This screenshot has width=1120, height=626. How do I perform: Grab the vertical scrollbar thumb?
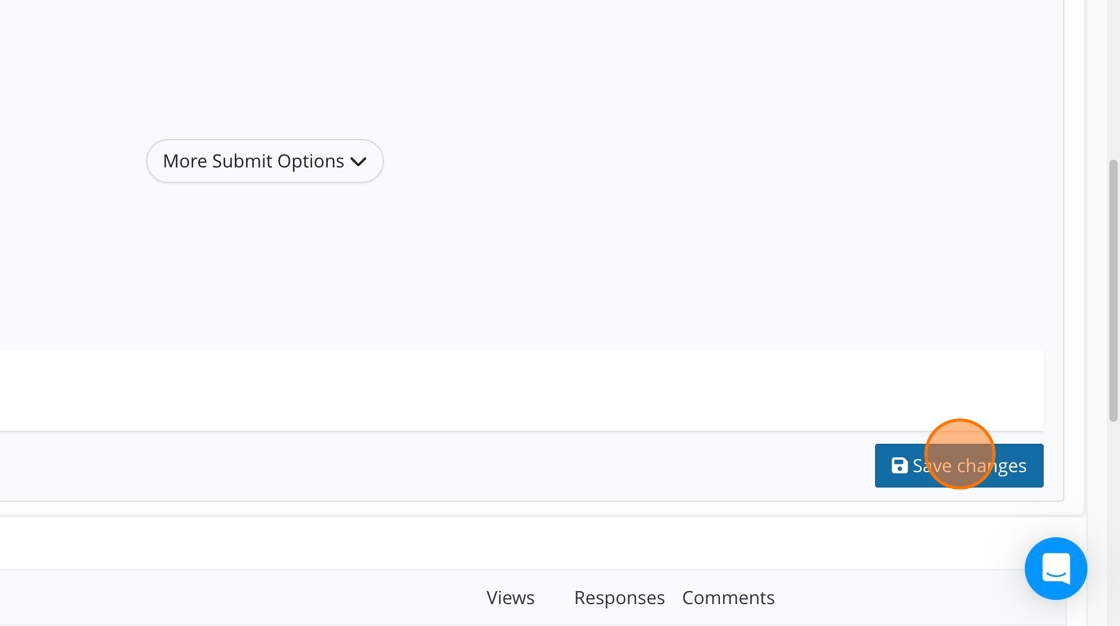[1113, 290]
